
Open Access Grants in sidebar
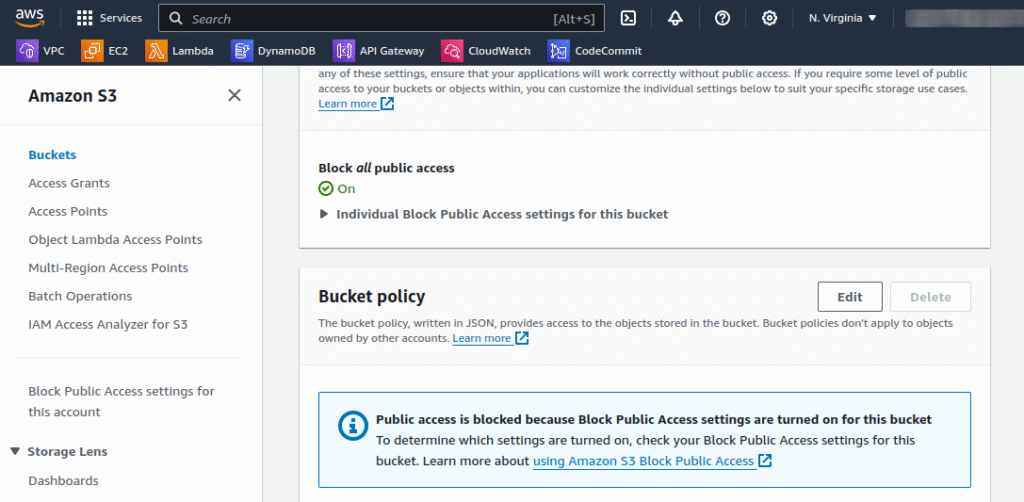click(x=69, y=183)
